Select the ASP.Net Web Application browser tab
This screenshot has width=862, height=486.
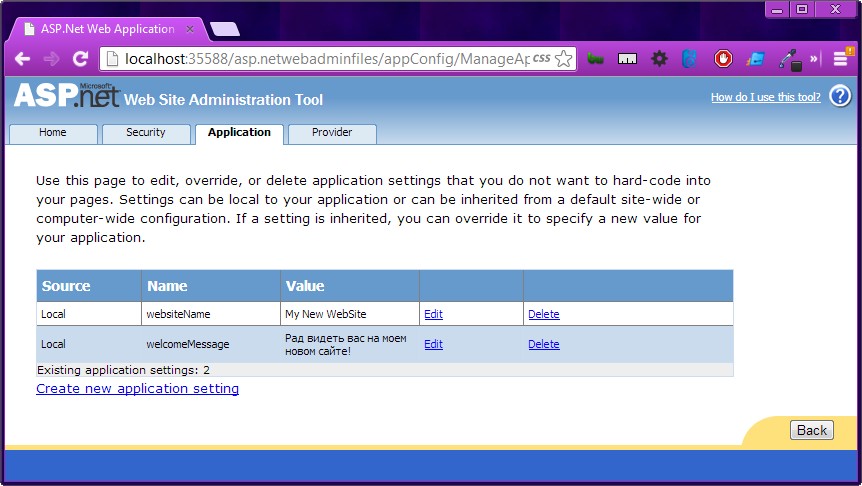click(x=107, y=29)
